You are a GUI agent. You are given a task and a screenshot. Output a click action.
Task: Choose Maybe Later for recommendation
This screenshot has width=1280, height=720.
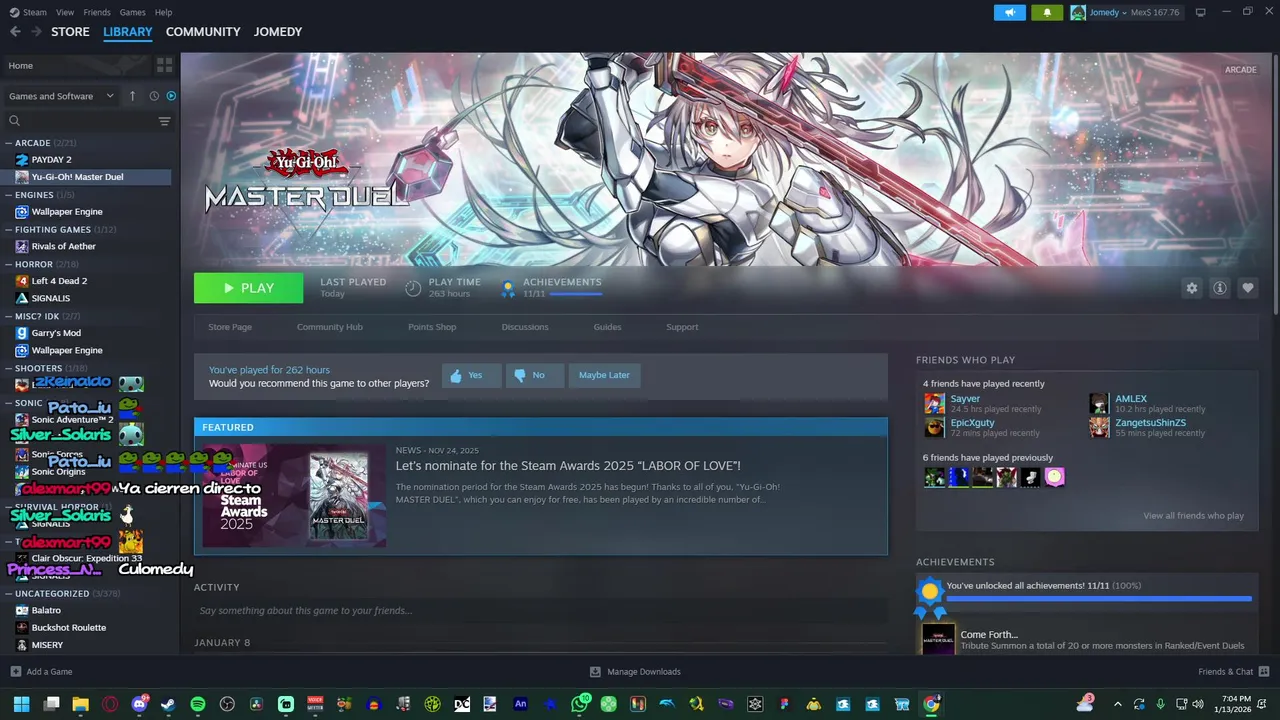(604, 375)
